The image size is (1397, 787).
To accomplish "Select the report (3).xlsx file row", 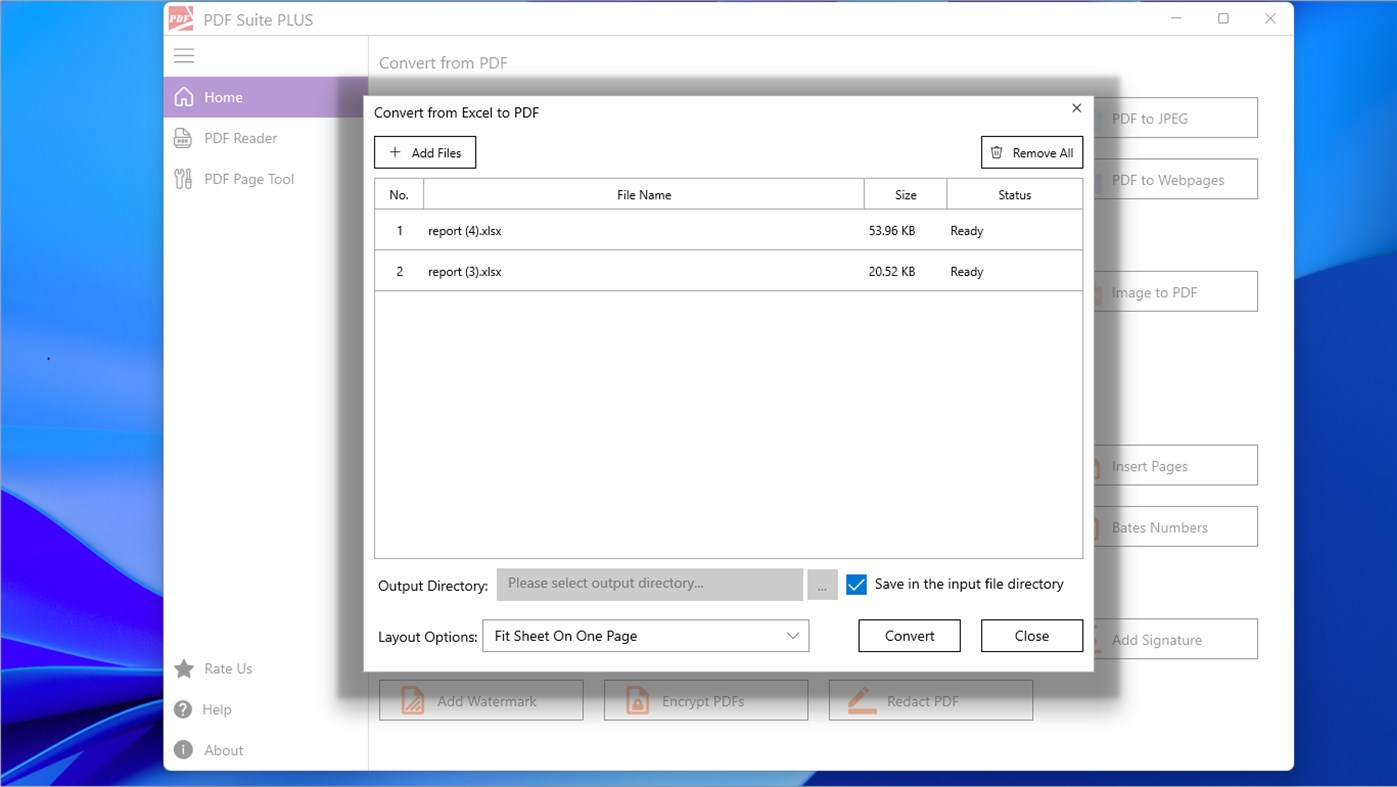I will (700, 270).
